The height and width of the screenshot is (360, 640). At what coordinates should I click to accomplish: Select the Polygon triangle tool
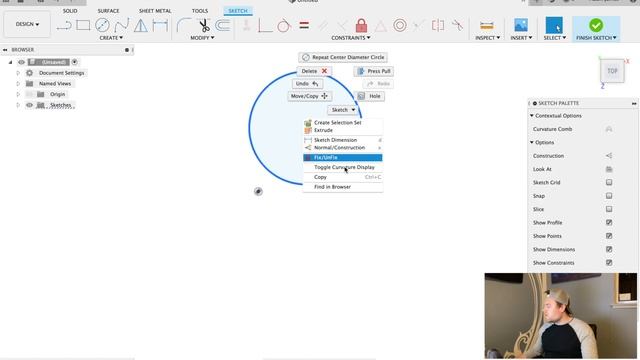pos(141,25)
